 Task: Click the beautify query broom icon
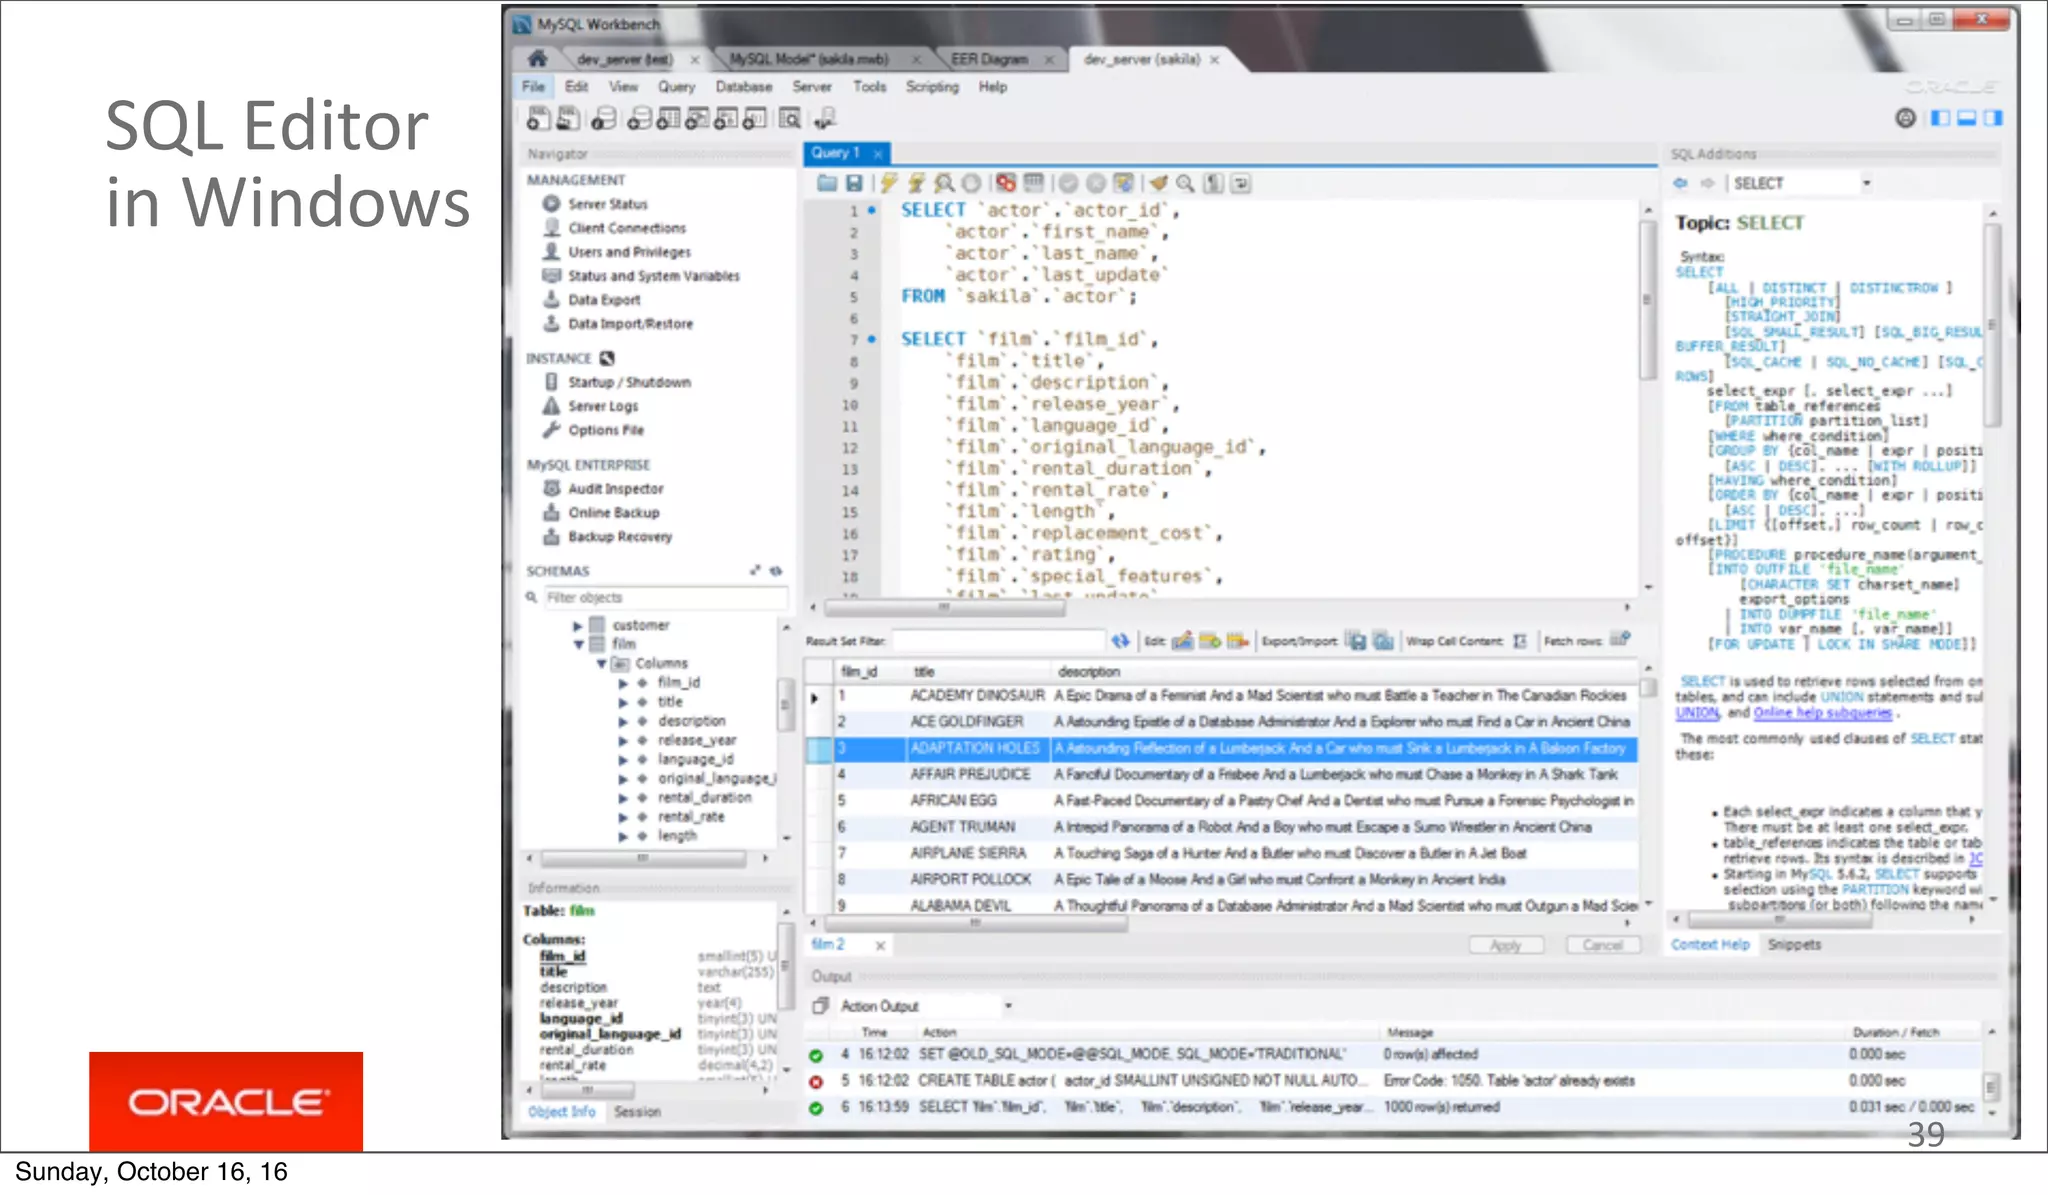(x=1158, y=183)
